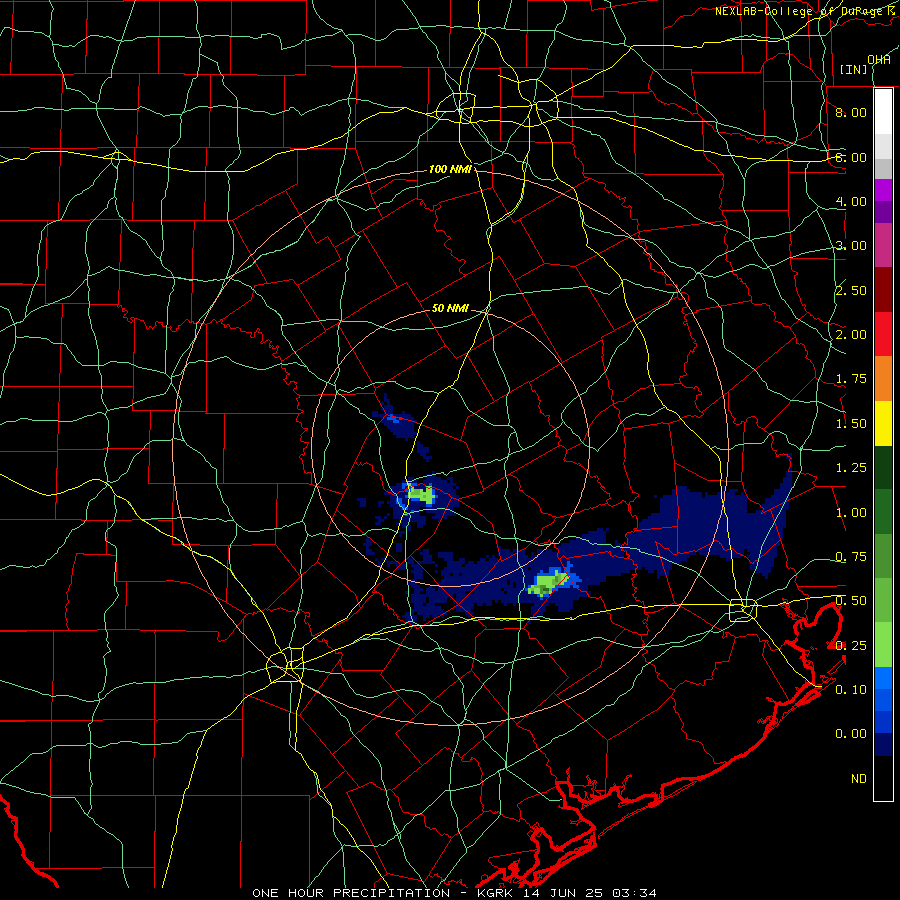Click the black ND legend swatch
Viewport: 900px width, 900px height.
click(883, 778)
